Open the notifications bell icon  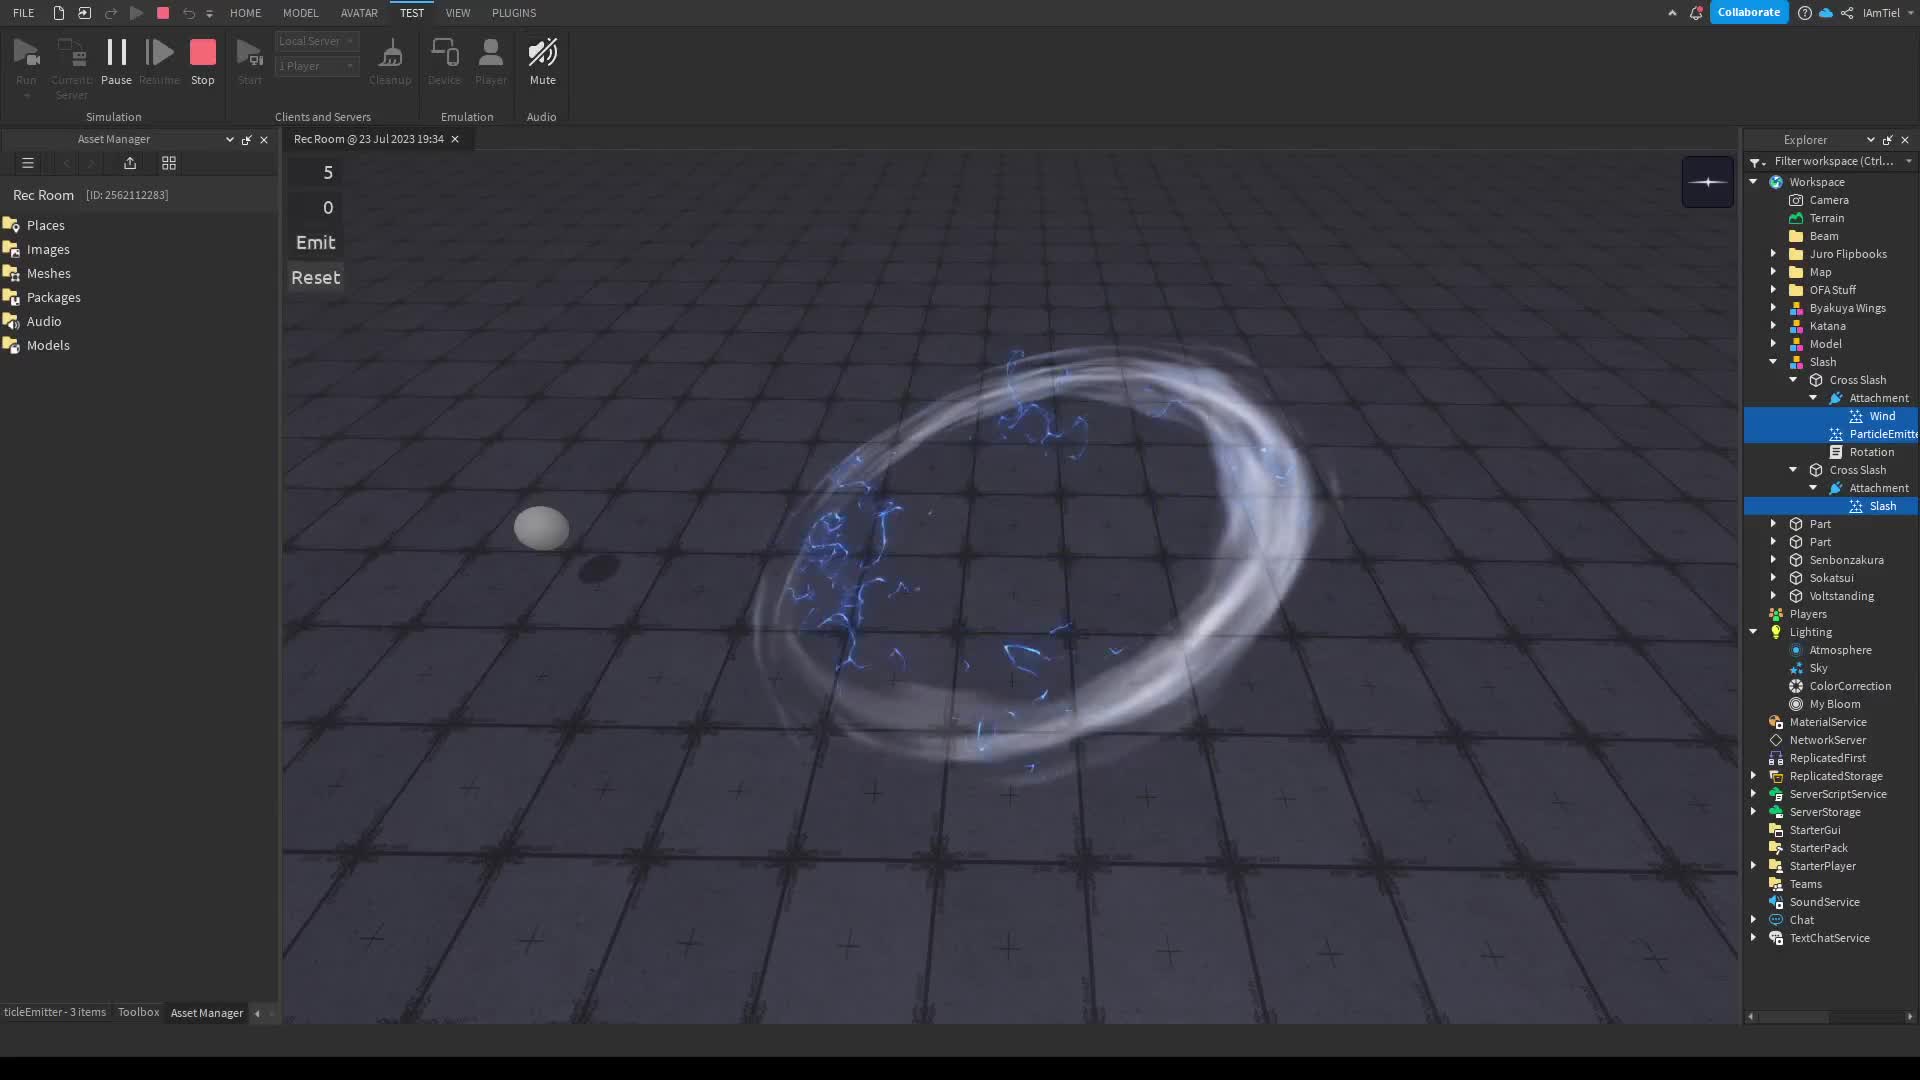tap(1696, 13)
